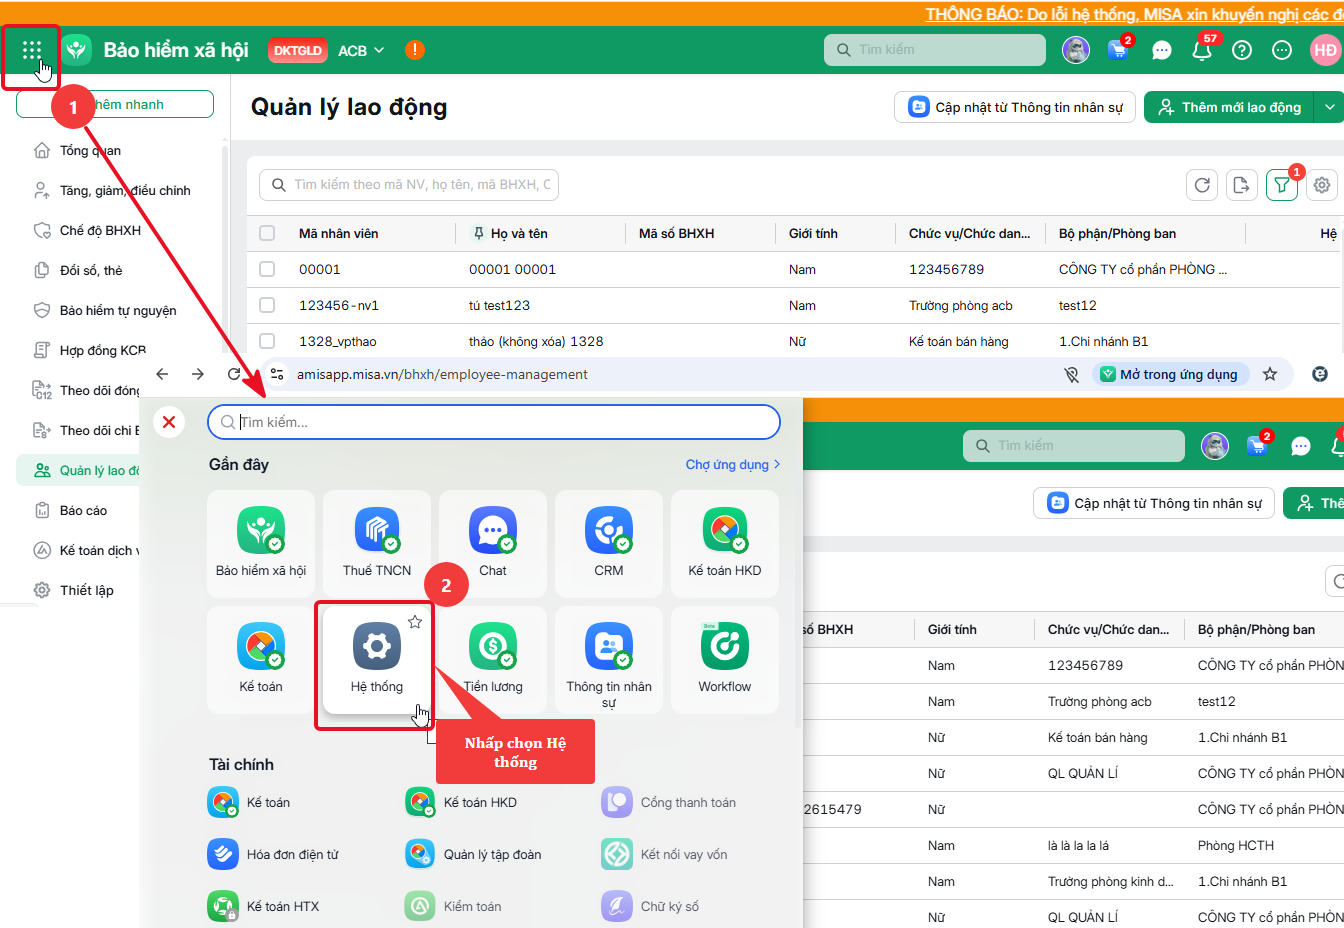Click Cập nhật từ Thông tin nhân sự, lower window
The image size is (1344, 928).
pyautogui.click(x=1154, y=503)
